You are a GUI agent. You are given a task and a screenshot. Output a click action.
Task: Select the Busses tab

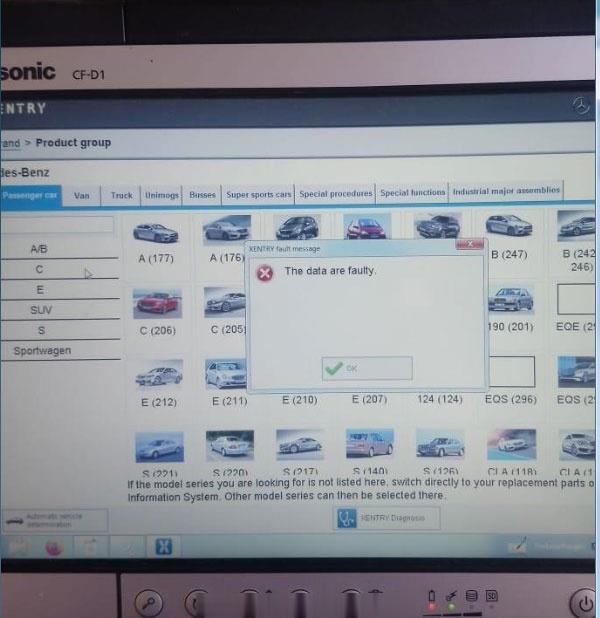(202, 195)
